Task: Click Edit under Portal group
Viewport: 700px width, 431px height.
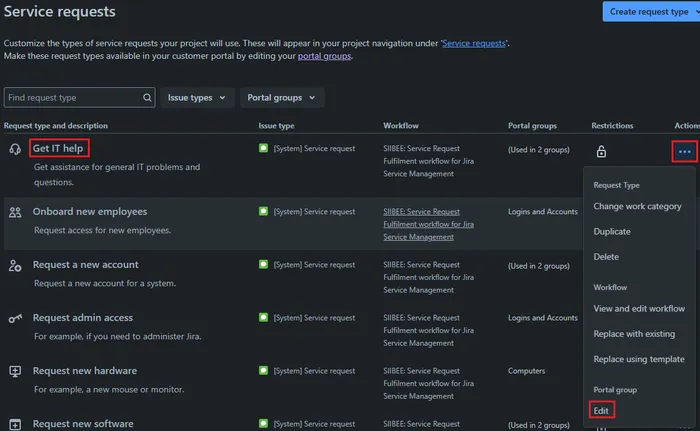Action: [x=601, y=410]
